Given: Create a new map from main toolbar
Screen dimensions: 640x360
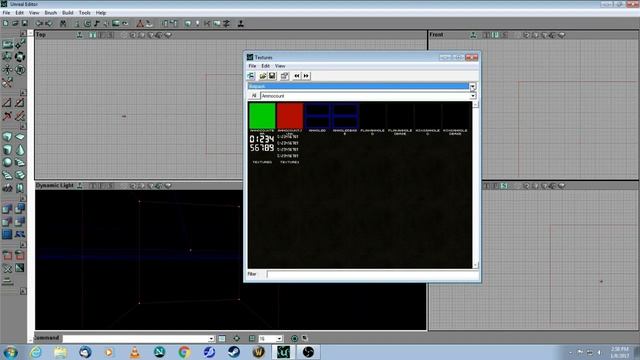Looking at the screenshot, I should pyautogui.click(x=6, y=24).
